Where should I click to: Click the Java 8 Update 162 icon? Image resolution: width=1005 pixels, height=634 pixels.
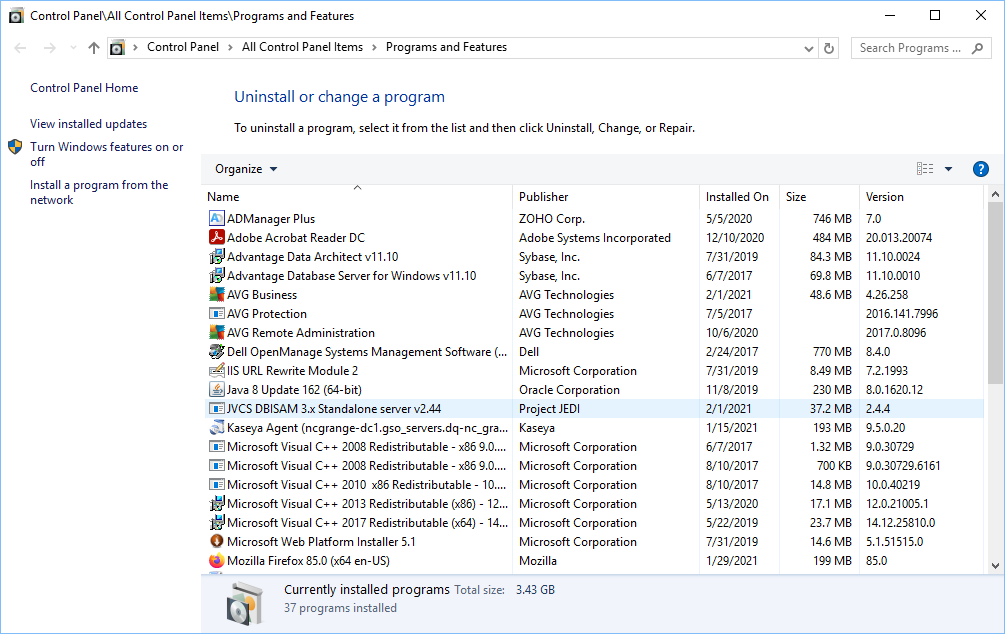217,390
